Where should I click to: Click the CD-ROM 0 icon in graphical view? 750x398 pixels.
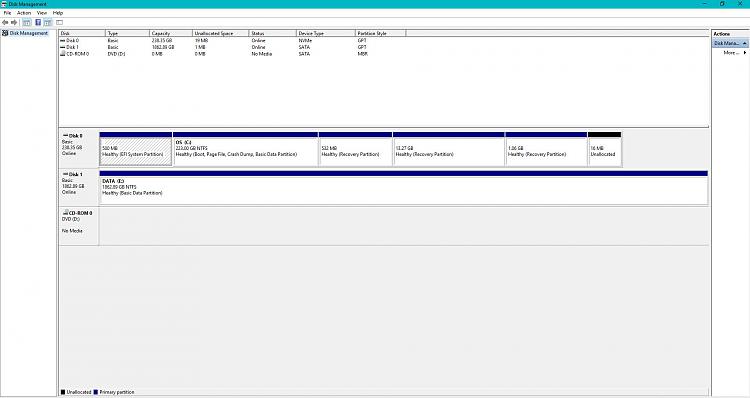66,212
